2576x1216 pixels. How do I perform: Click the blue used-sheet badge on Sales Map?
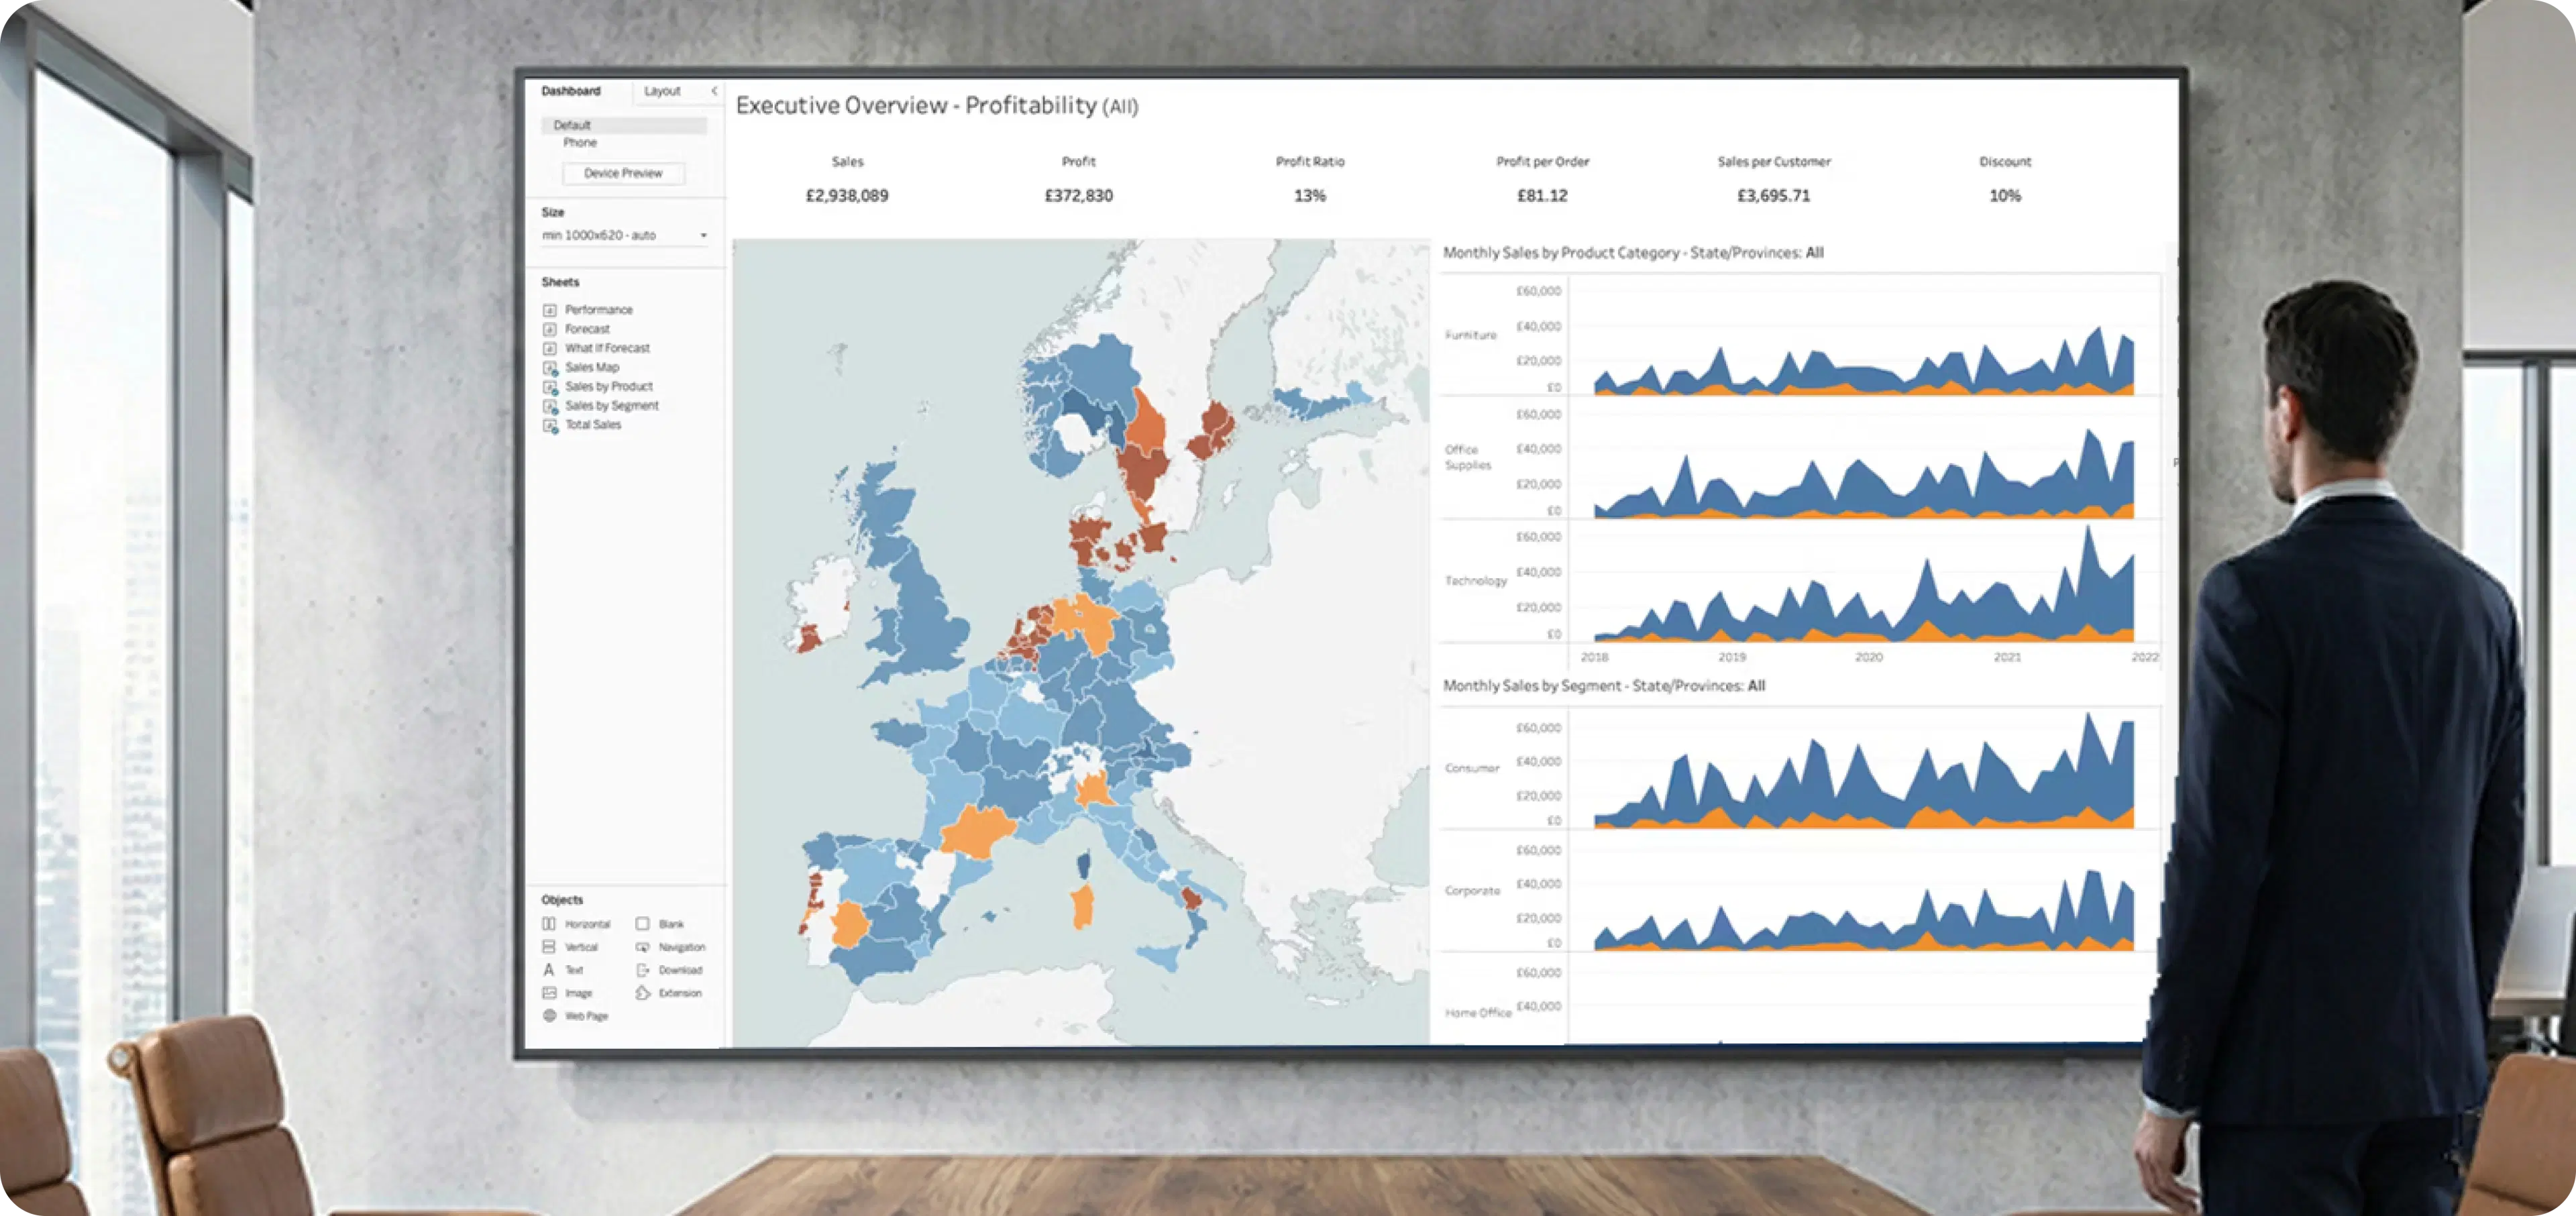tap(556, 373)
